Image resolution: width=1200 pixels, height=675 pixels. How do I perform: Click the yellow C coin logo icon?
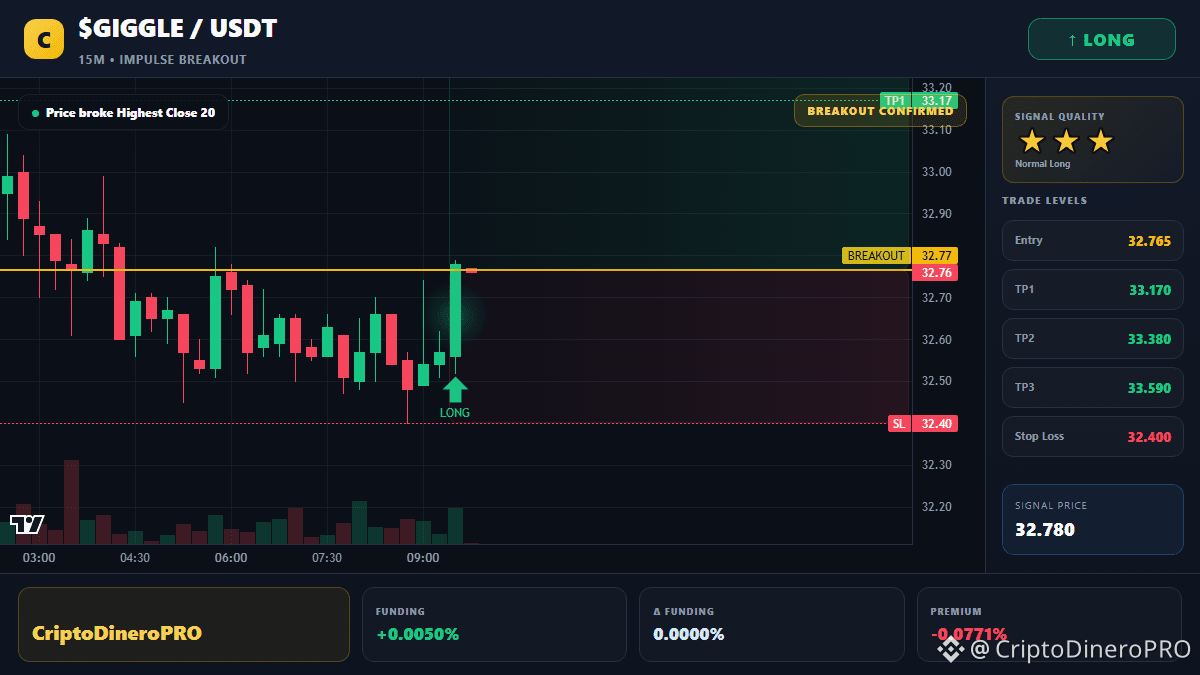point(43,39)
